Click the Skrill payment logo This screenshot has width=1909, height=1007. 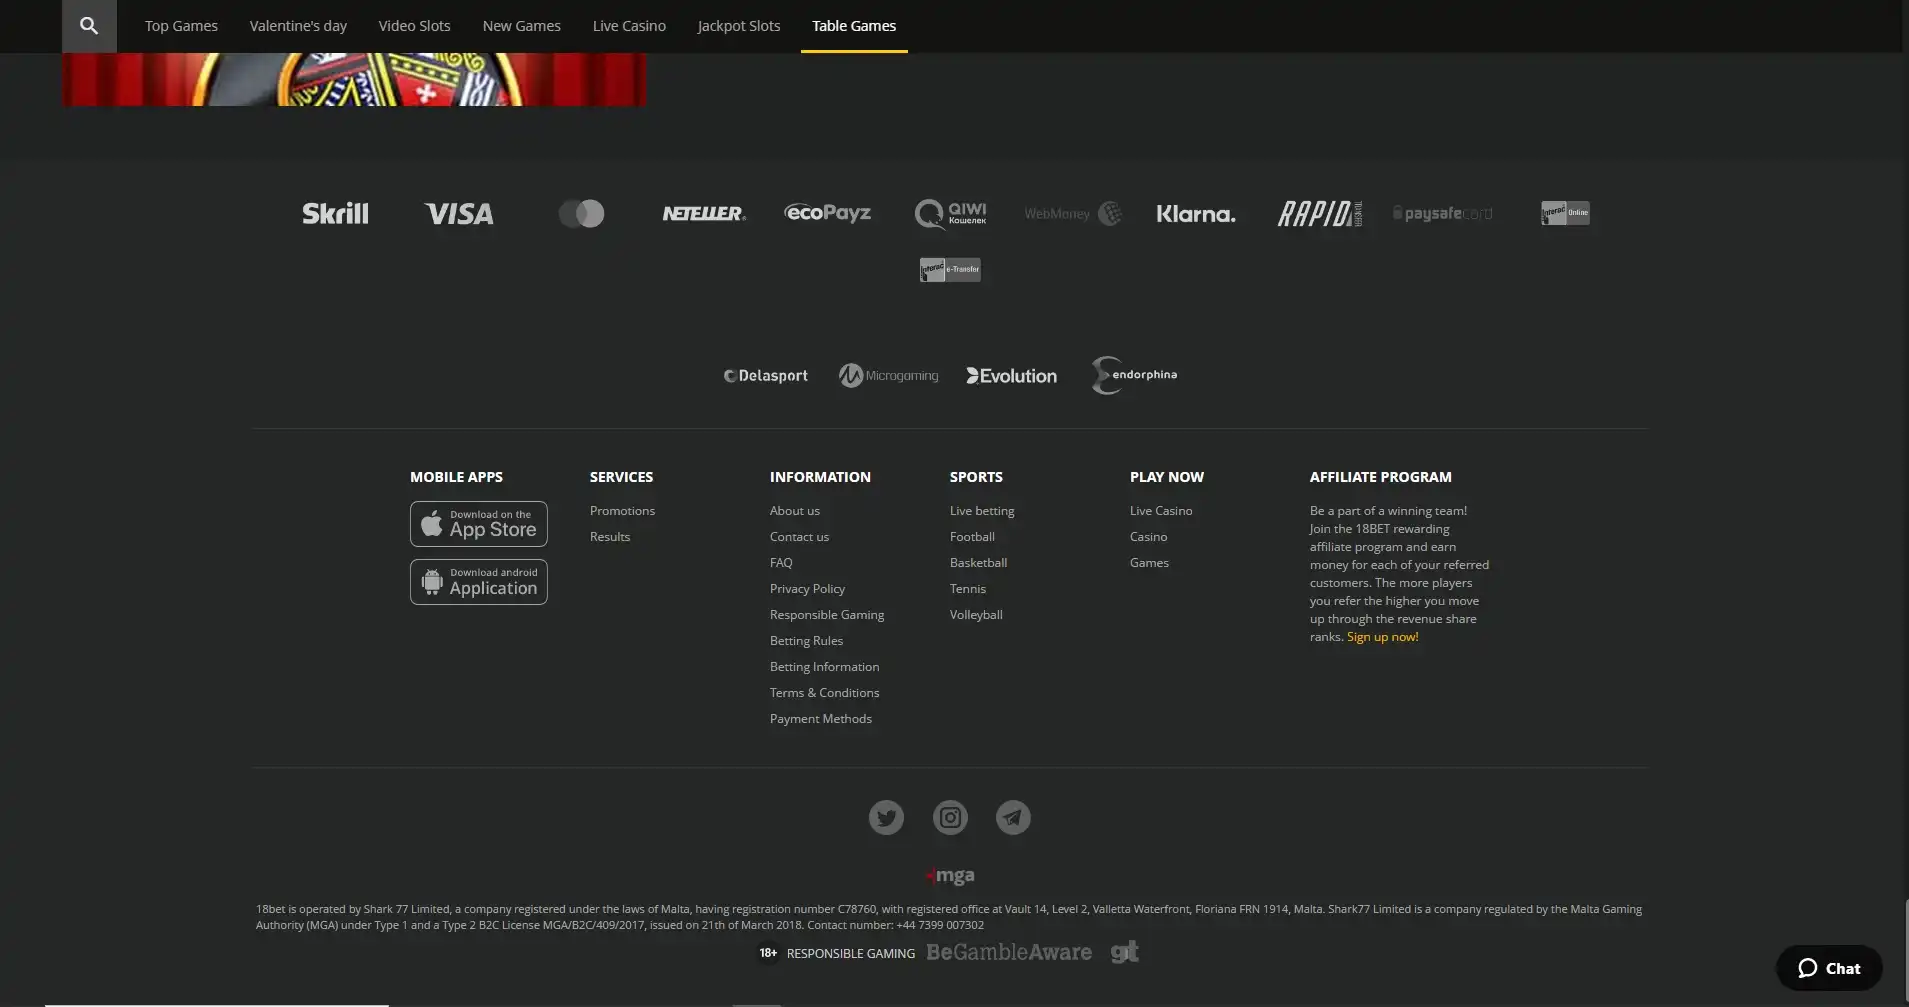(335, 214)
